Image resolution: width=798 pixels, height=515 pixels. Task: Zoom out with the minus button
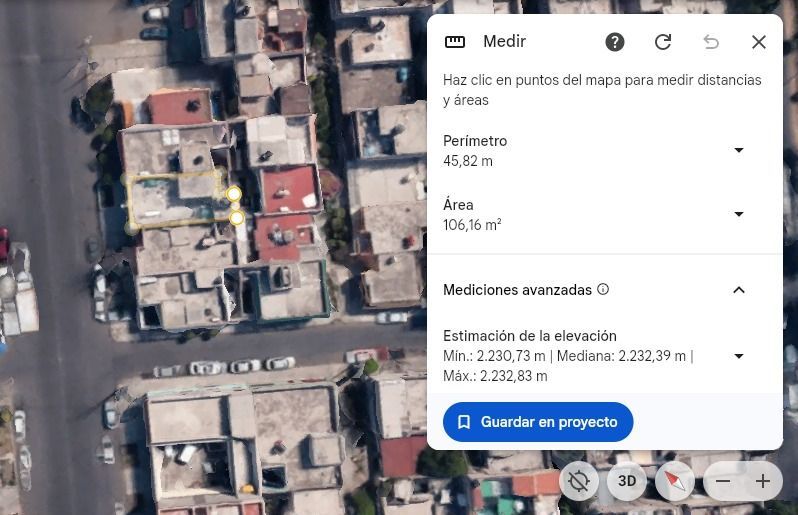(x=723, y=481)
